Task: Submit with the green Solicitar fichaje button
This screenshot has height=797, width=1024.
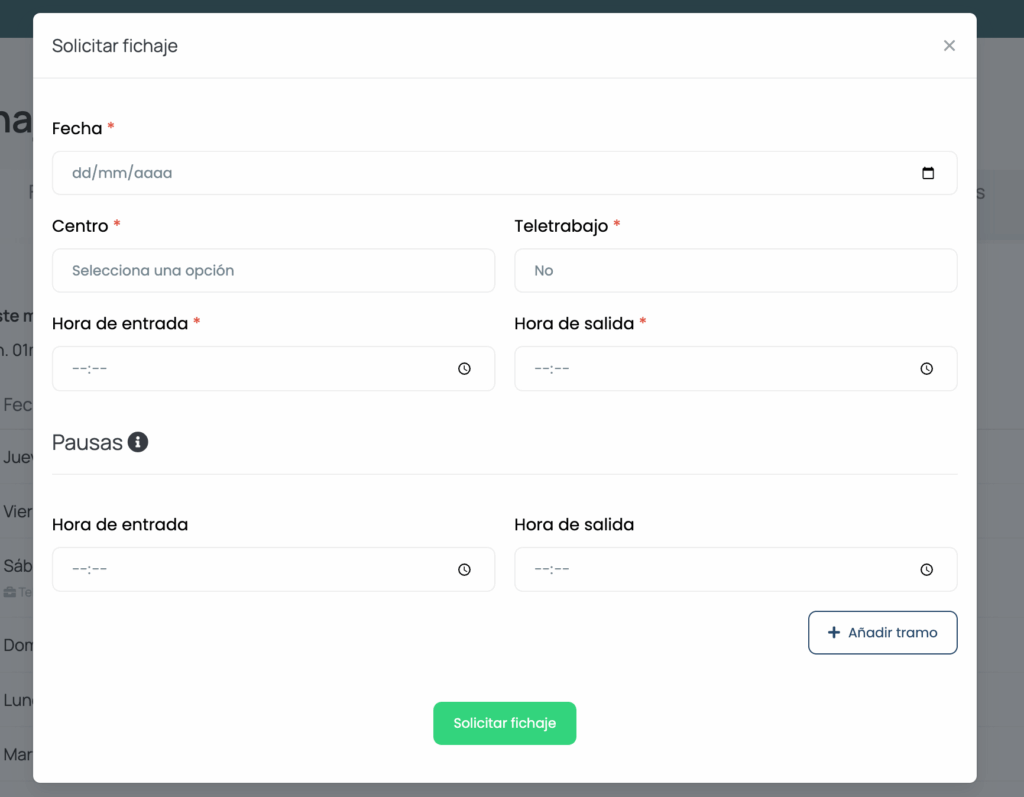Action: [x=504, y=723]
